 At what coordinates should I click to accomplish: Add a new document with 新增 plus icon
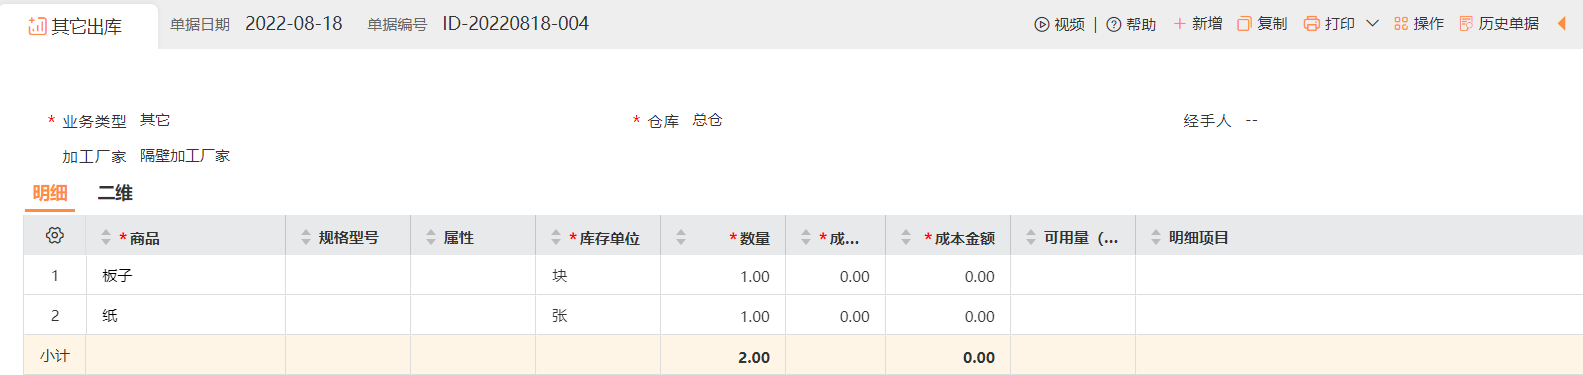[1179, 23]
